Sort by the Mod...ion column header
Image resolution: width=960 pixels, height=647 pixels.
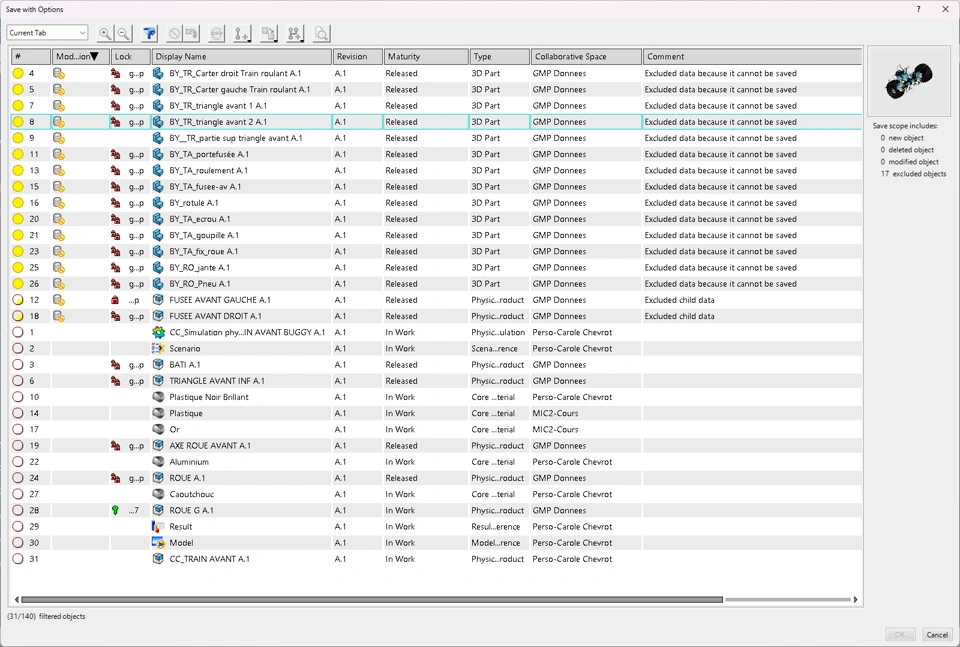81,56
